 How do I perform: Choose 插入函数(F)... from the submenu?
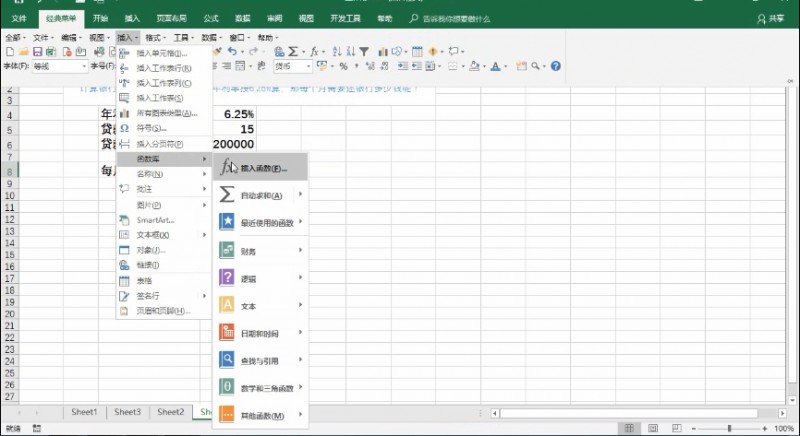(260, 167)
